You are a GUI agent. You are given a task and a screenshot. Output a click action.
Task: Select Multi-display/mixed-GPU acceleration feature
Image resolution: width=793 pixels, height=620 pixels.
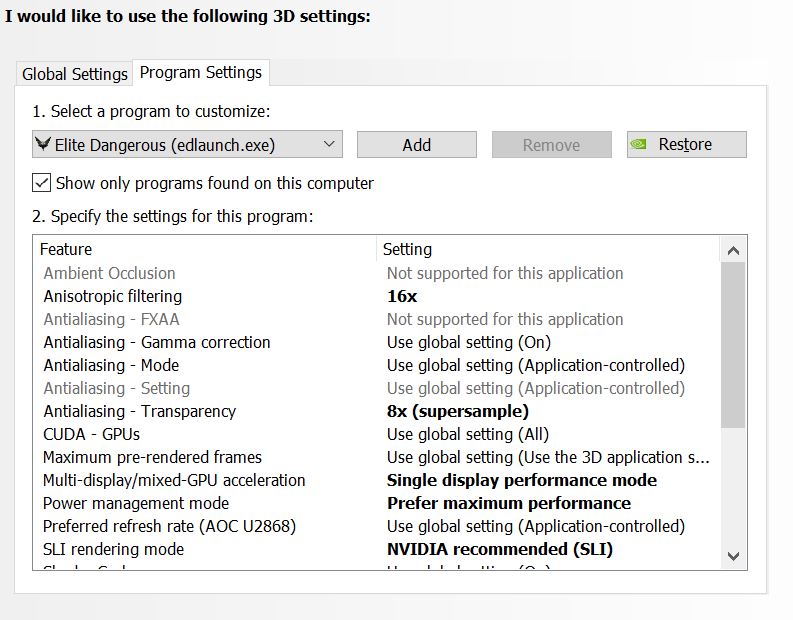174,480
